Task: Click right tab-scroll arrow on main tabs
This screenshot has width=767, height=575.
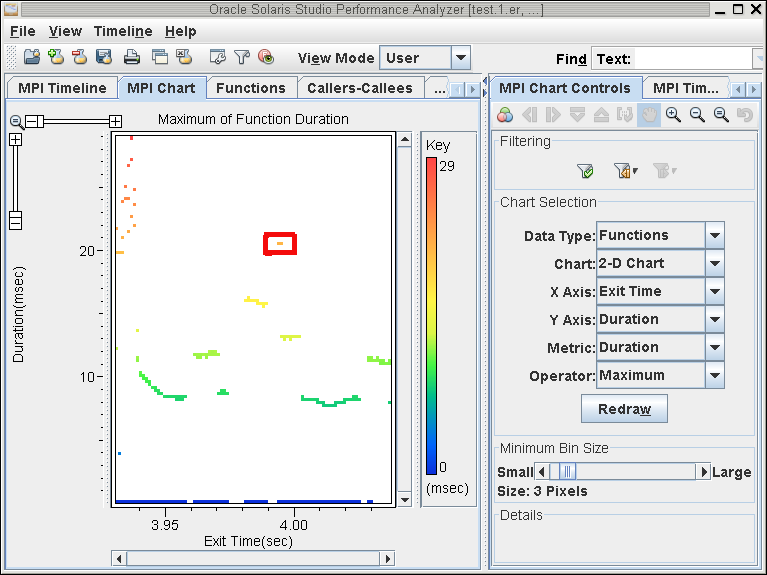Action: click(x=472, y=90)
